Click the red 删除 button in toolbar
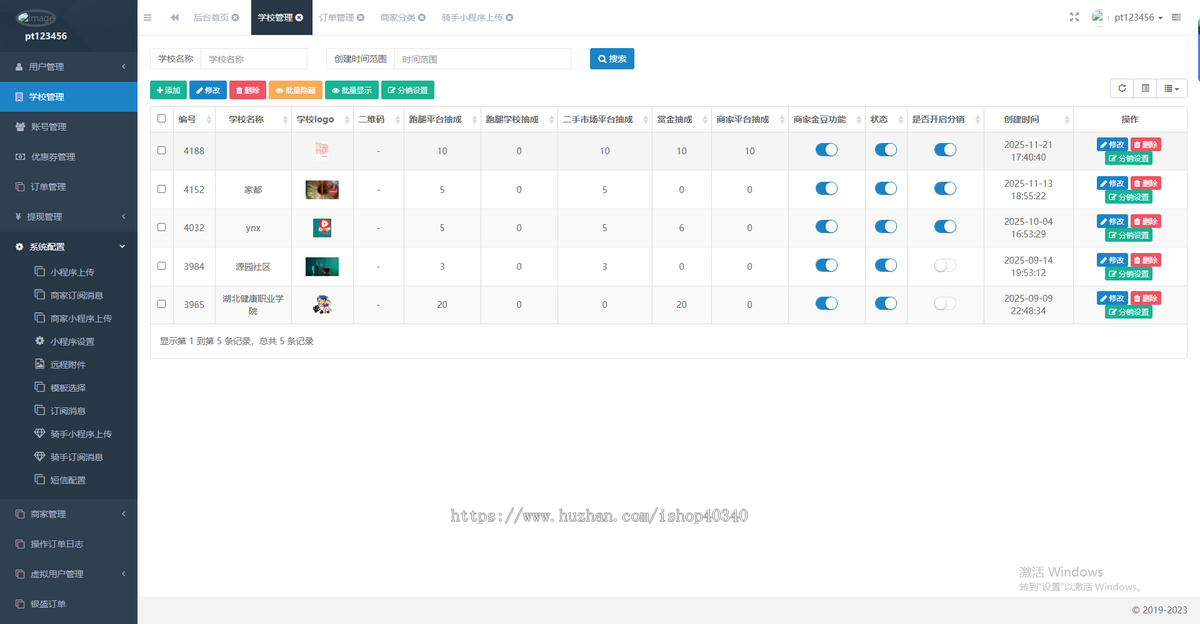This screenshot has width=1200, height=624. pyautogui.click(x=248, y=90)
